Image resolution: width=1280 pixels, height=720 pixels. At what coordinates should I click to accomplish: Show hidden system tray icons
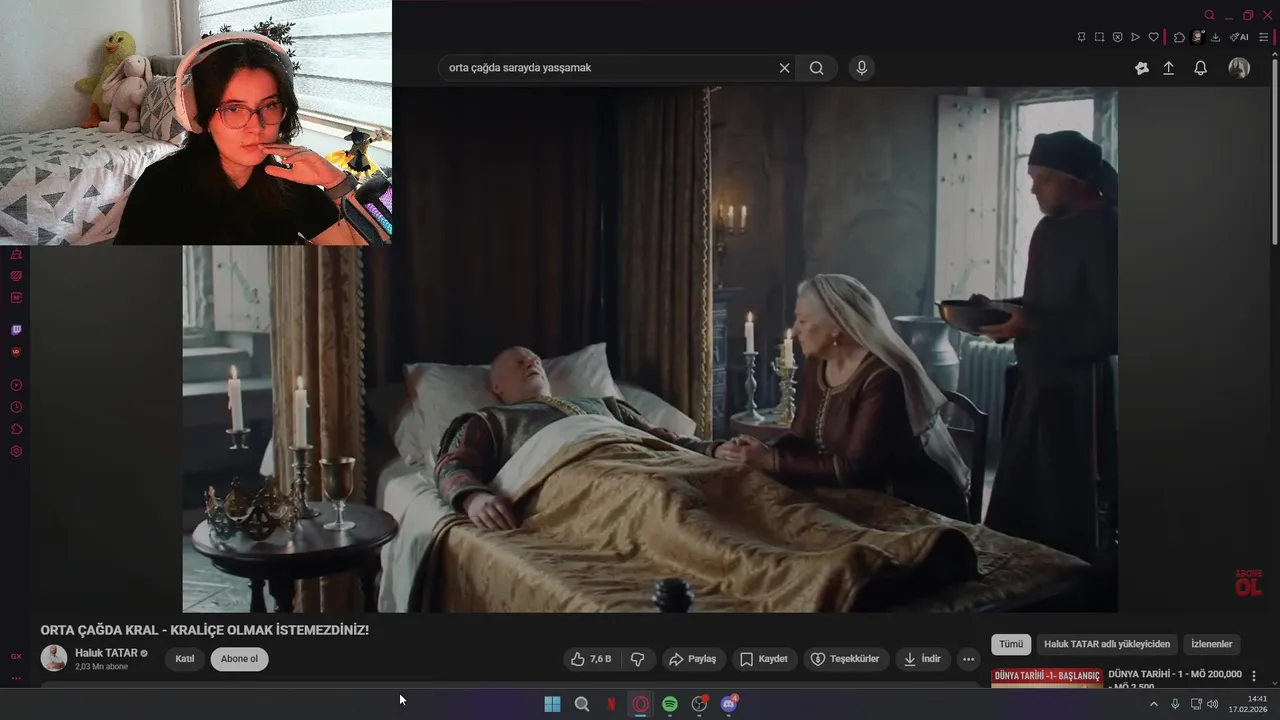[1153, 704]
